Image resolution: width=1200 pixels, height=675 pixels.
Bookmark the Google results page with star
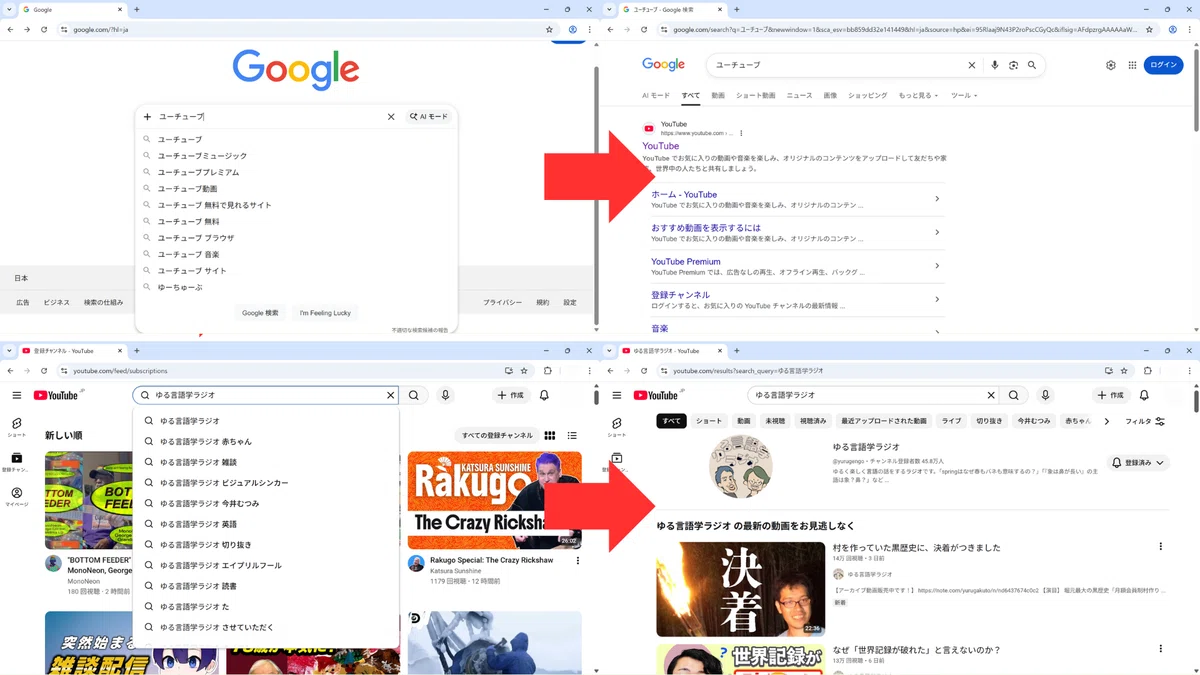tap(1149, 29)
